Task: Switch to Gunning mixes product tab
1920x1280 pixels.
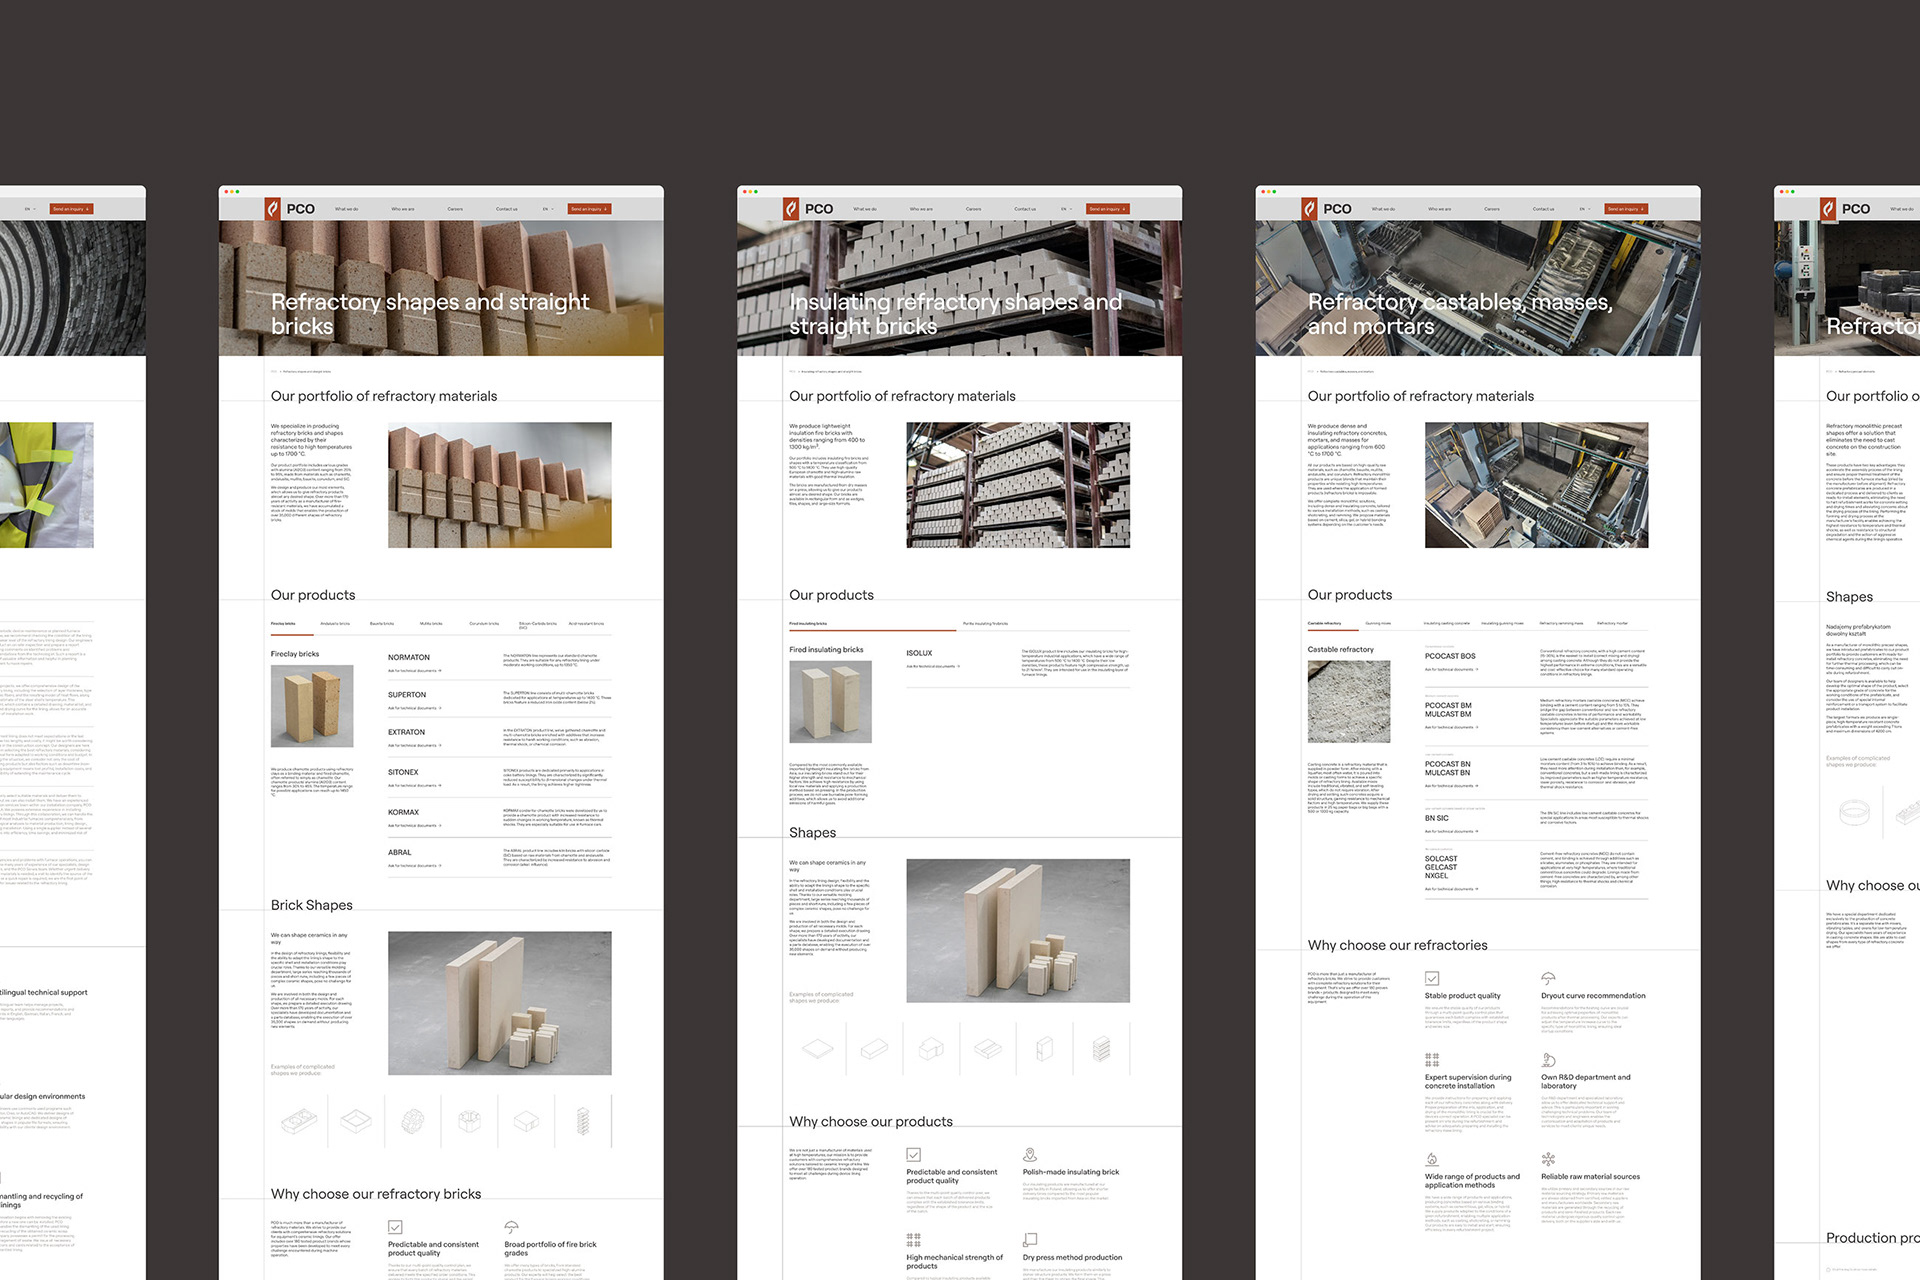Action: pyautogui.click(x=1378, y=624)
